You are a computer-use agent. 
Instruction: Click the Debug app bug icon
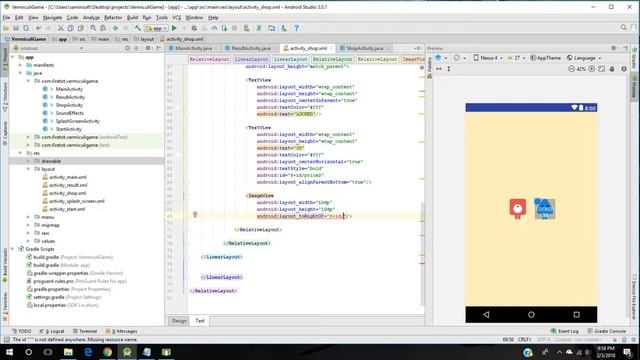[194, 28]
